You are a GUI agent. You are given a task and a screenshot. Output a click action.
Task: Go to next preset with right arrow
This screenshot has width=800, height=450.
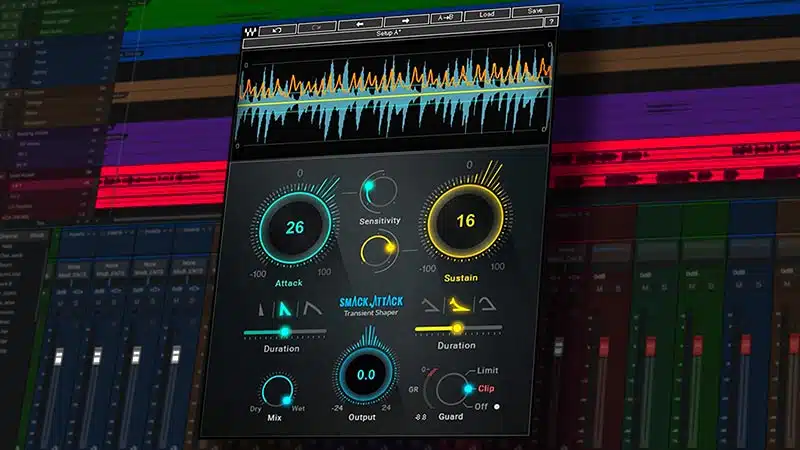(406, 21)
